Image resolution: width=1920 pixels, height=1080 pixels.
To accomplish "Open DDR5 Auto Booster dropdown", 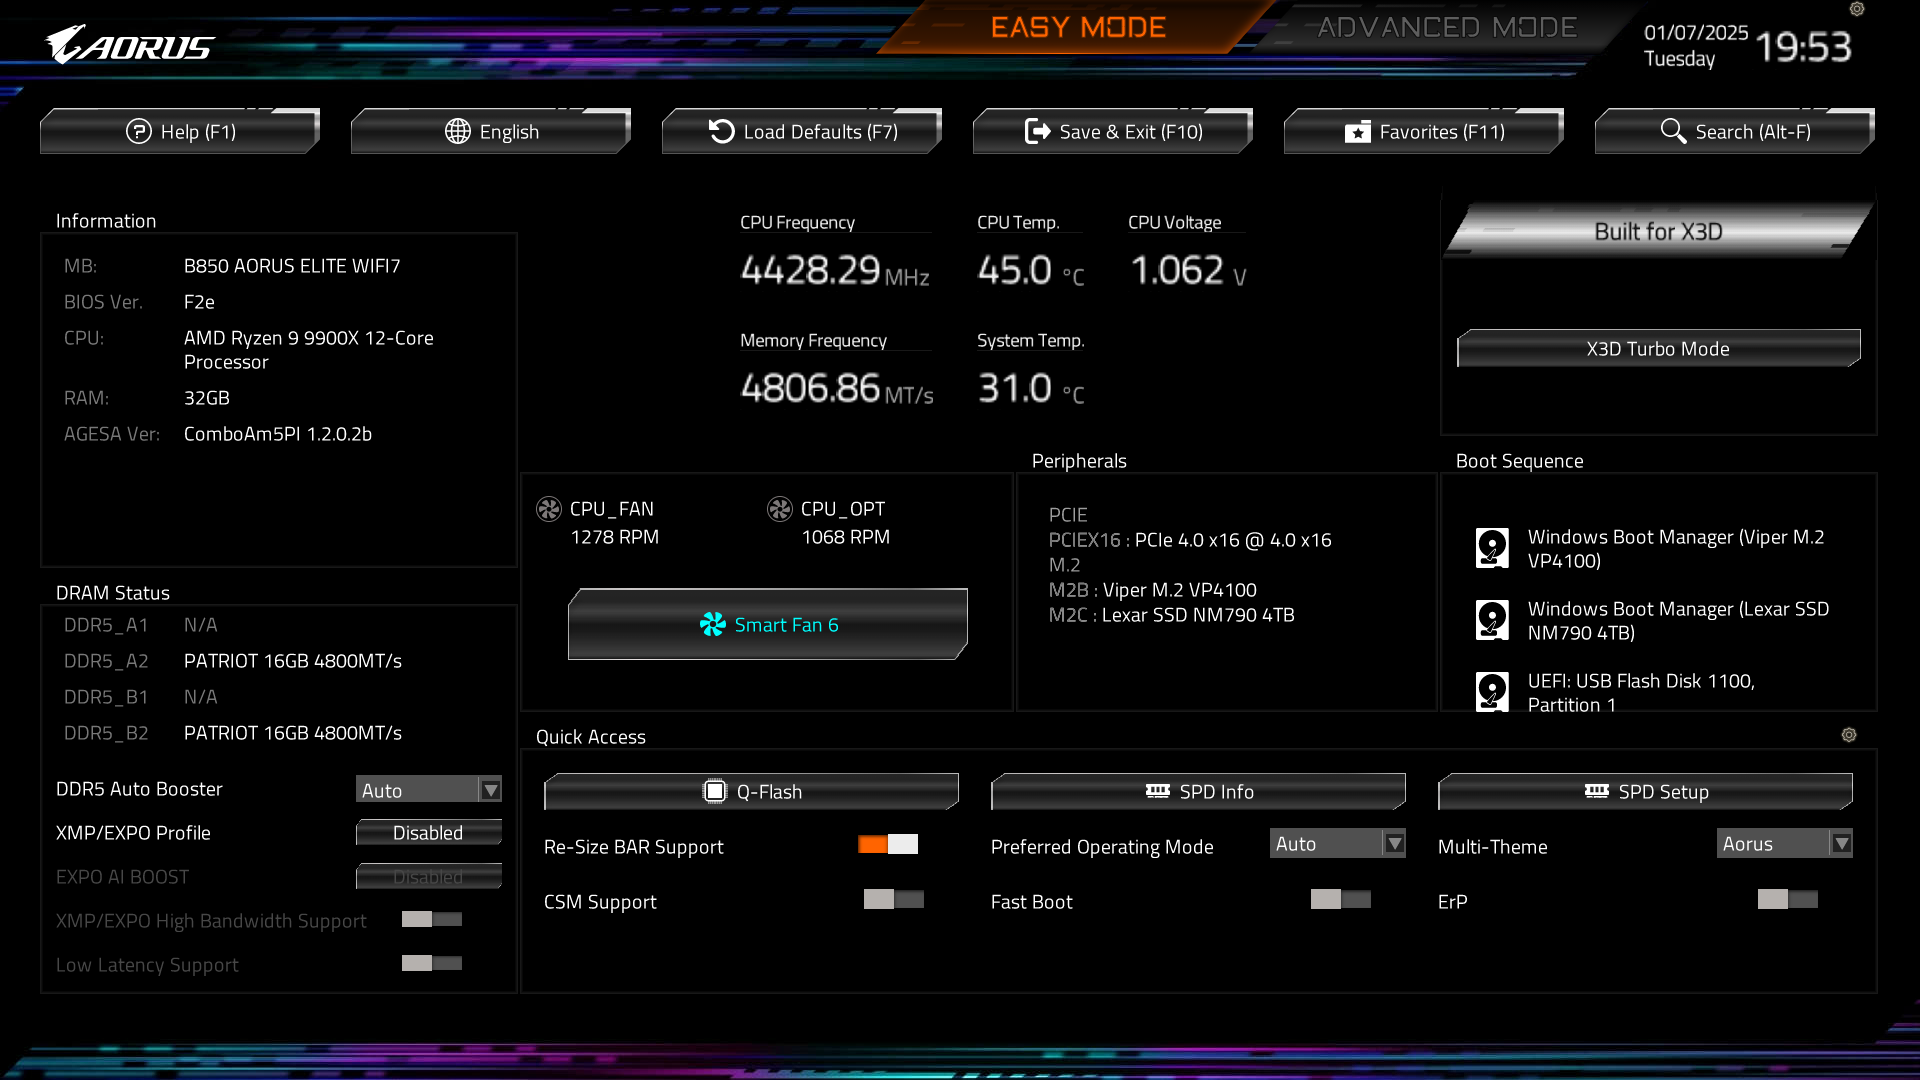I will click(429, 790).
